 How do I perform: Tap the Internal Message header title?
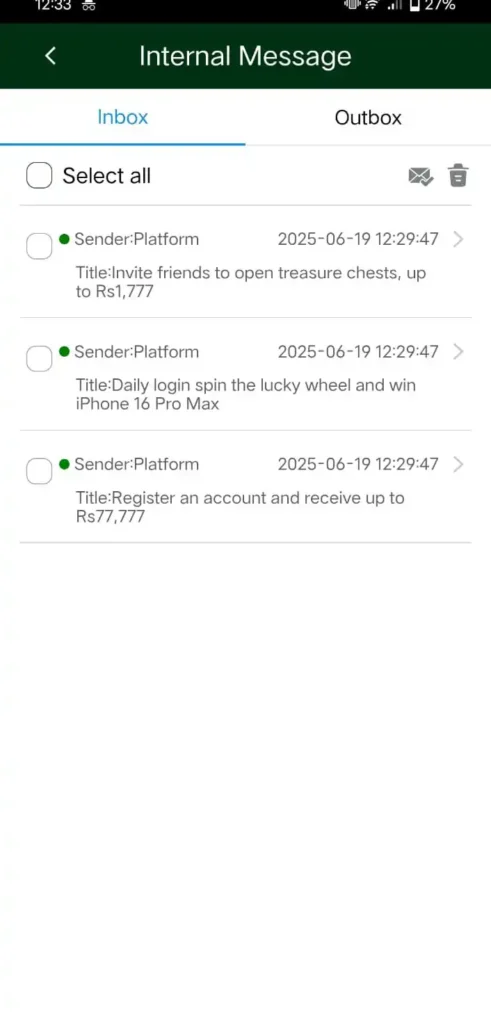[246, 56]
